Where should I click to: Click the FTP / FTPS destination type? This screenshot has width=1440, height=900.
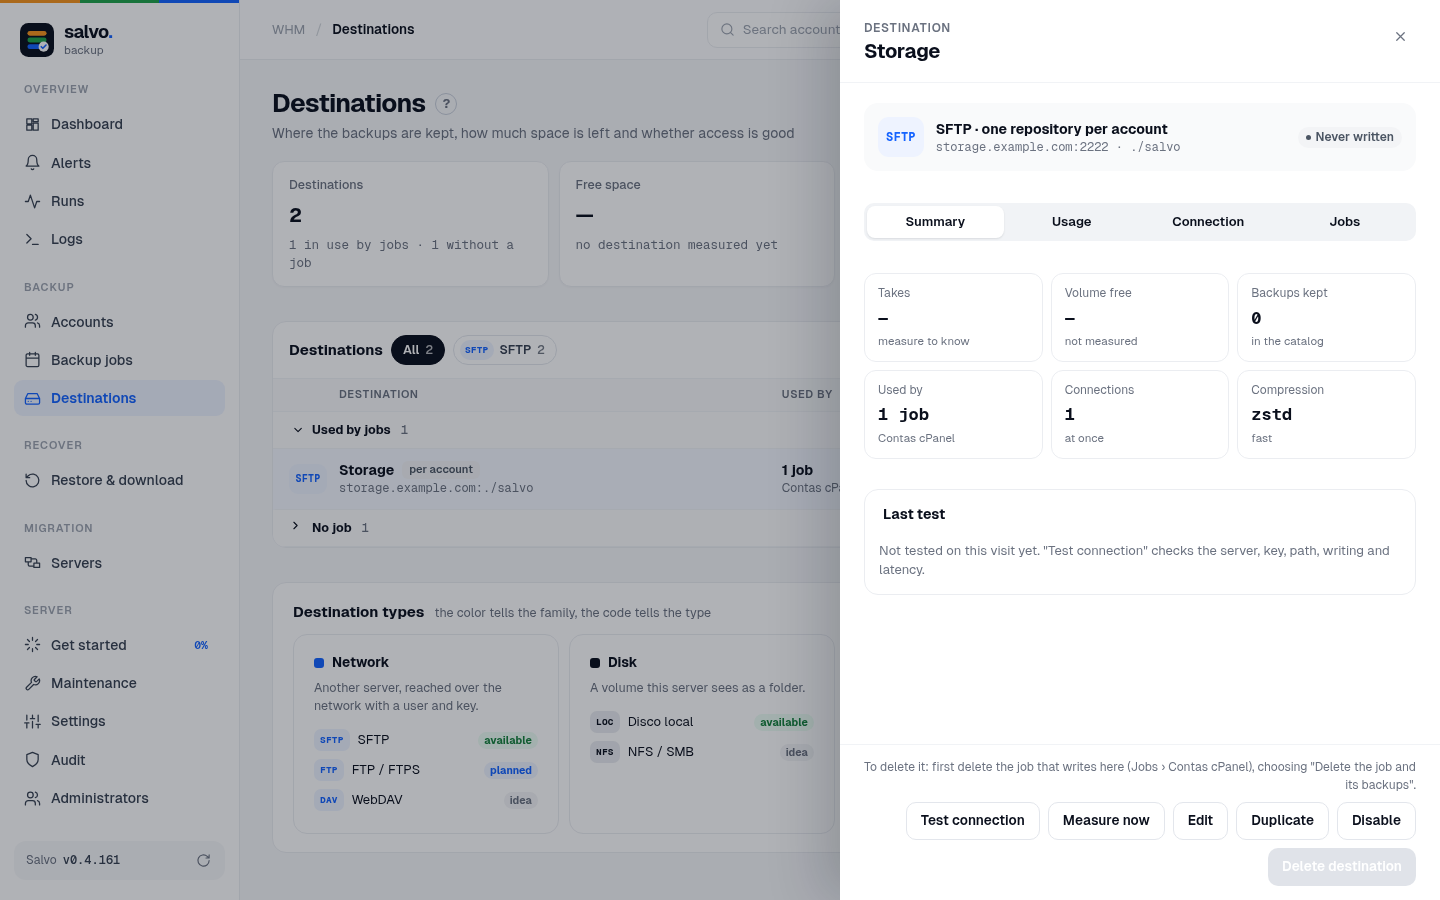pos(426,770)
